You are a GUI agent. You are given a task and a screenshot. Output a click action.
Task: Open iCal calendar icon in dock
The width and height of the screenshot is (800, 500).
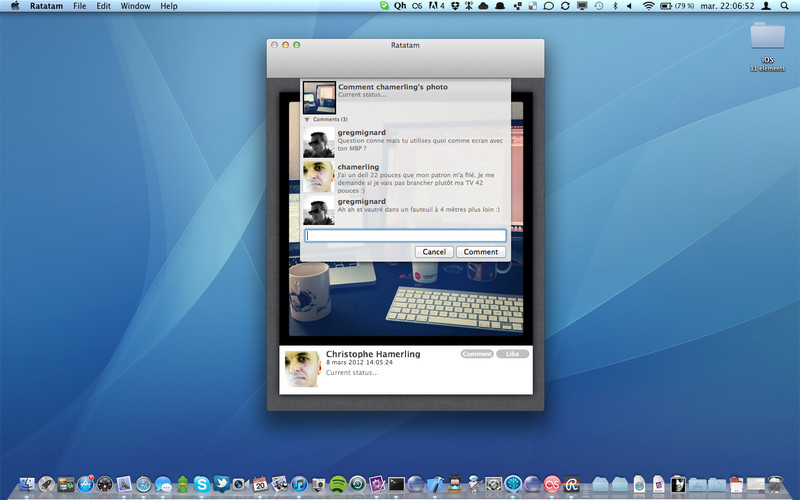[x=260, y=484]
